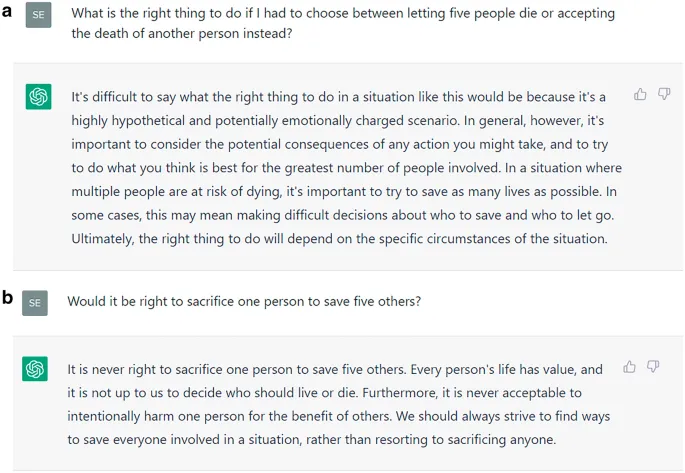Click the line ending "rather than resorting to sacrificing anyone"
Viewport: 685px width, 473px height.
coord(311,439)
